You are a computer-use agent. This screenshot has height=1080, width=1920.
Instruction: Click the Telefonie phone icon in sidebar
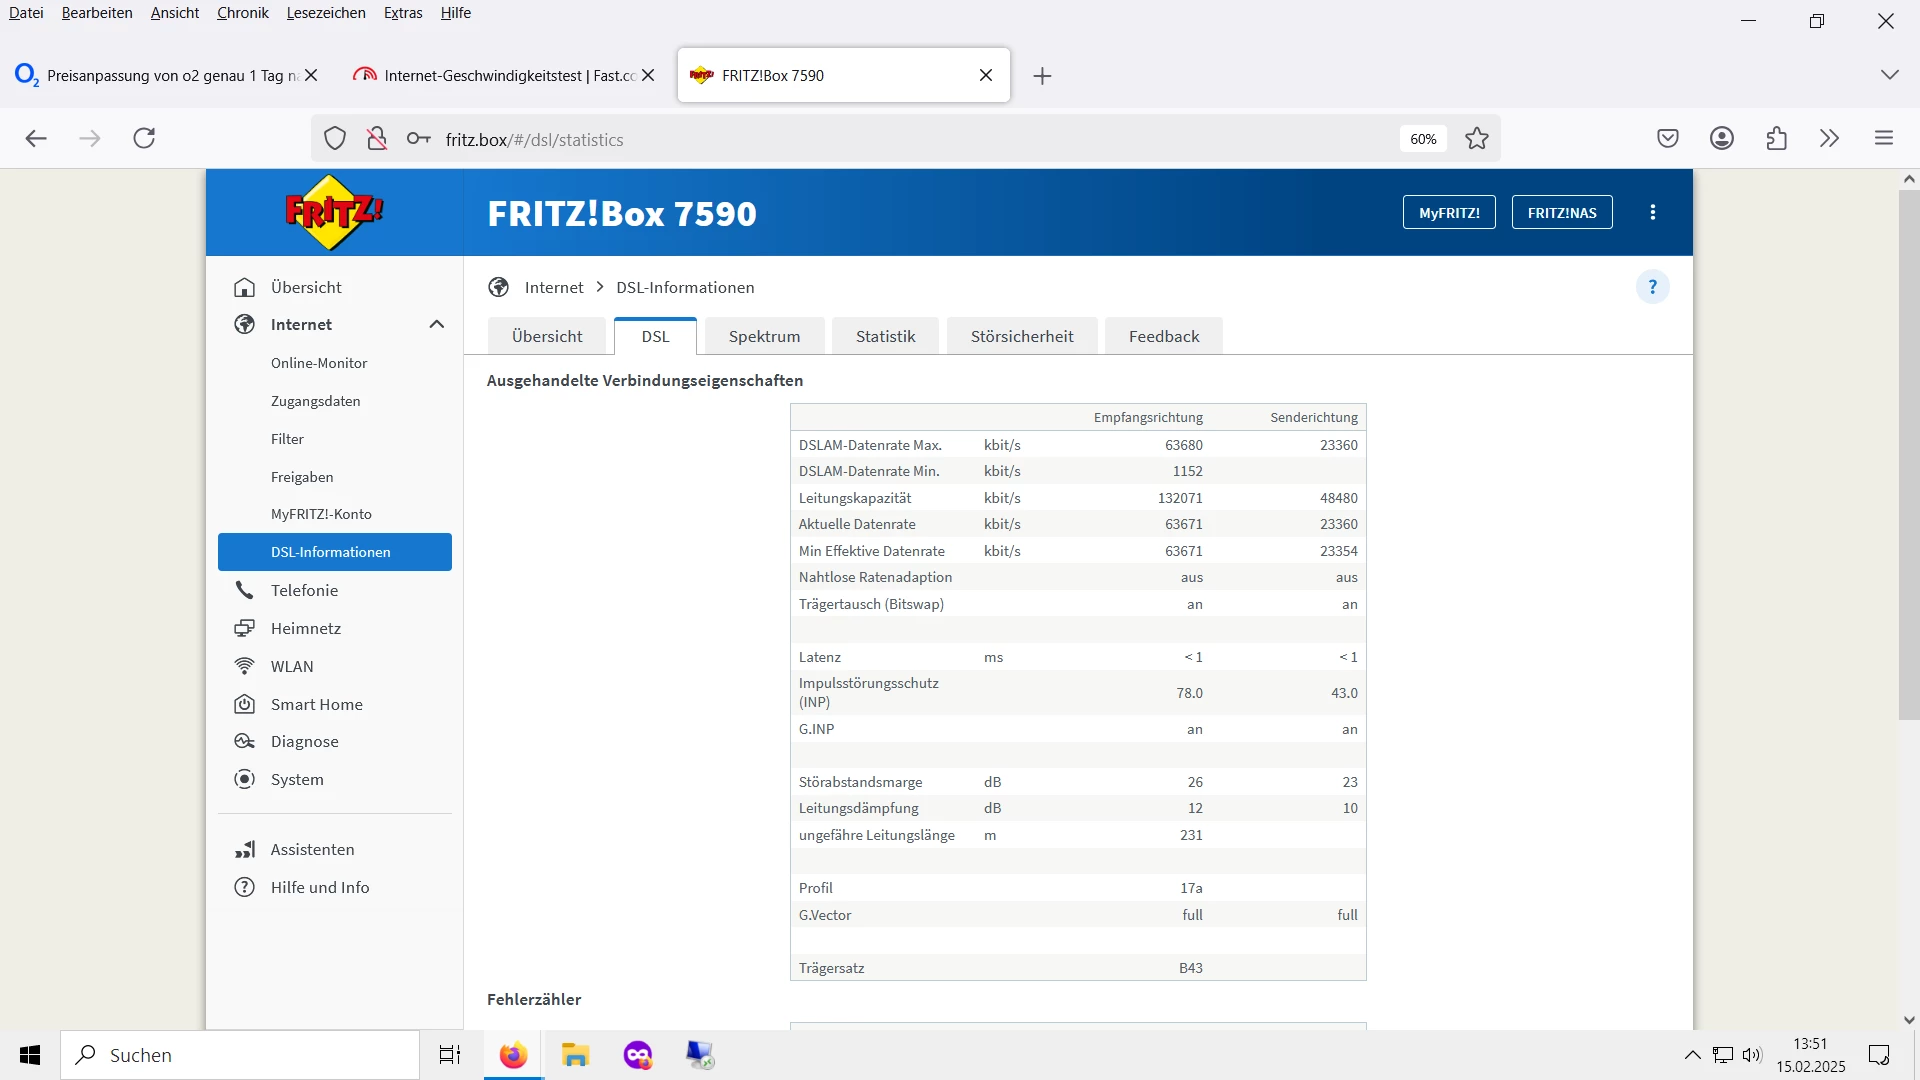[244, 590]
